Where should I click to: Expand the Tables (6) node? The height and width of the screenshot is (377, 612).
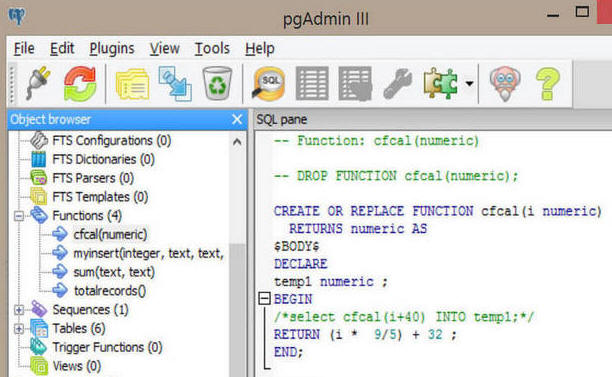pyautogui.click(x=19, y=329)
